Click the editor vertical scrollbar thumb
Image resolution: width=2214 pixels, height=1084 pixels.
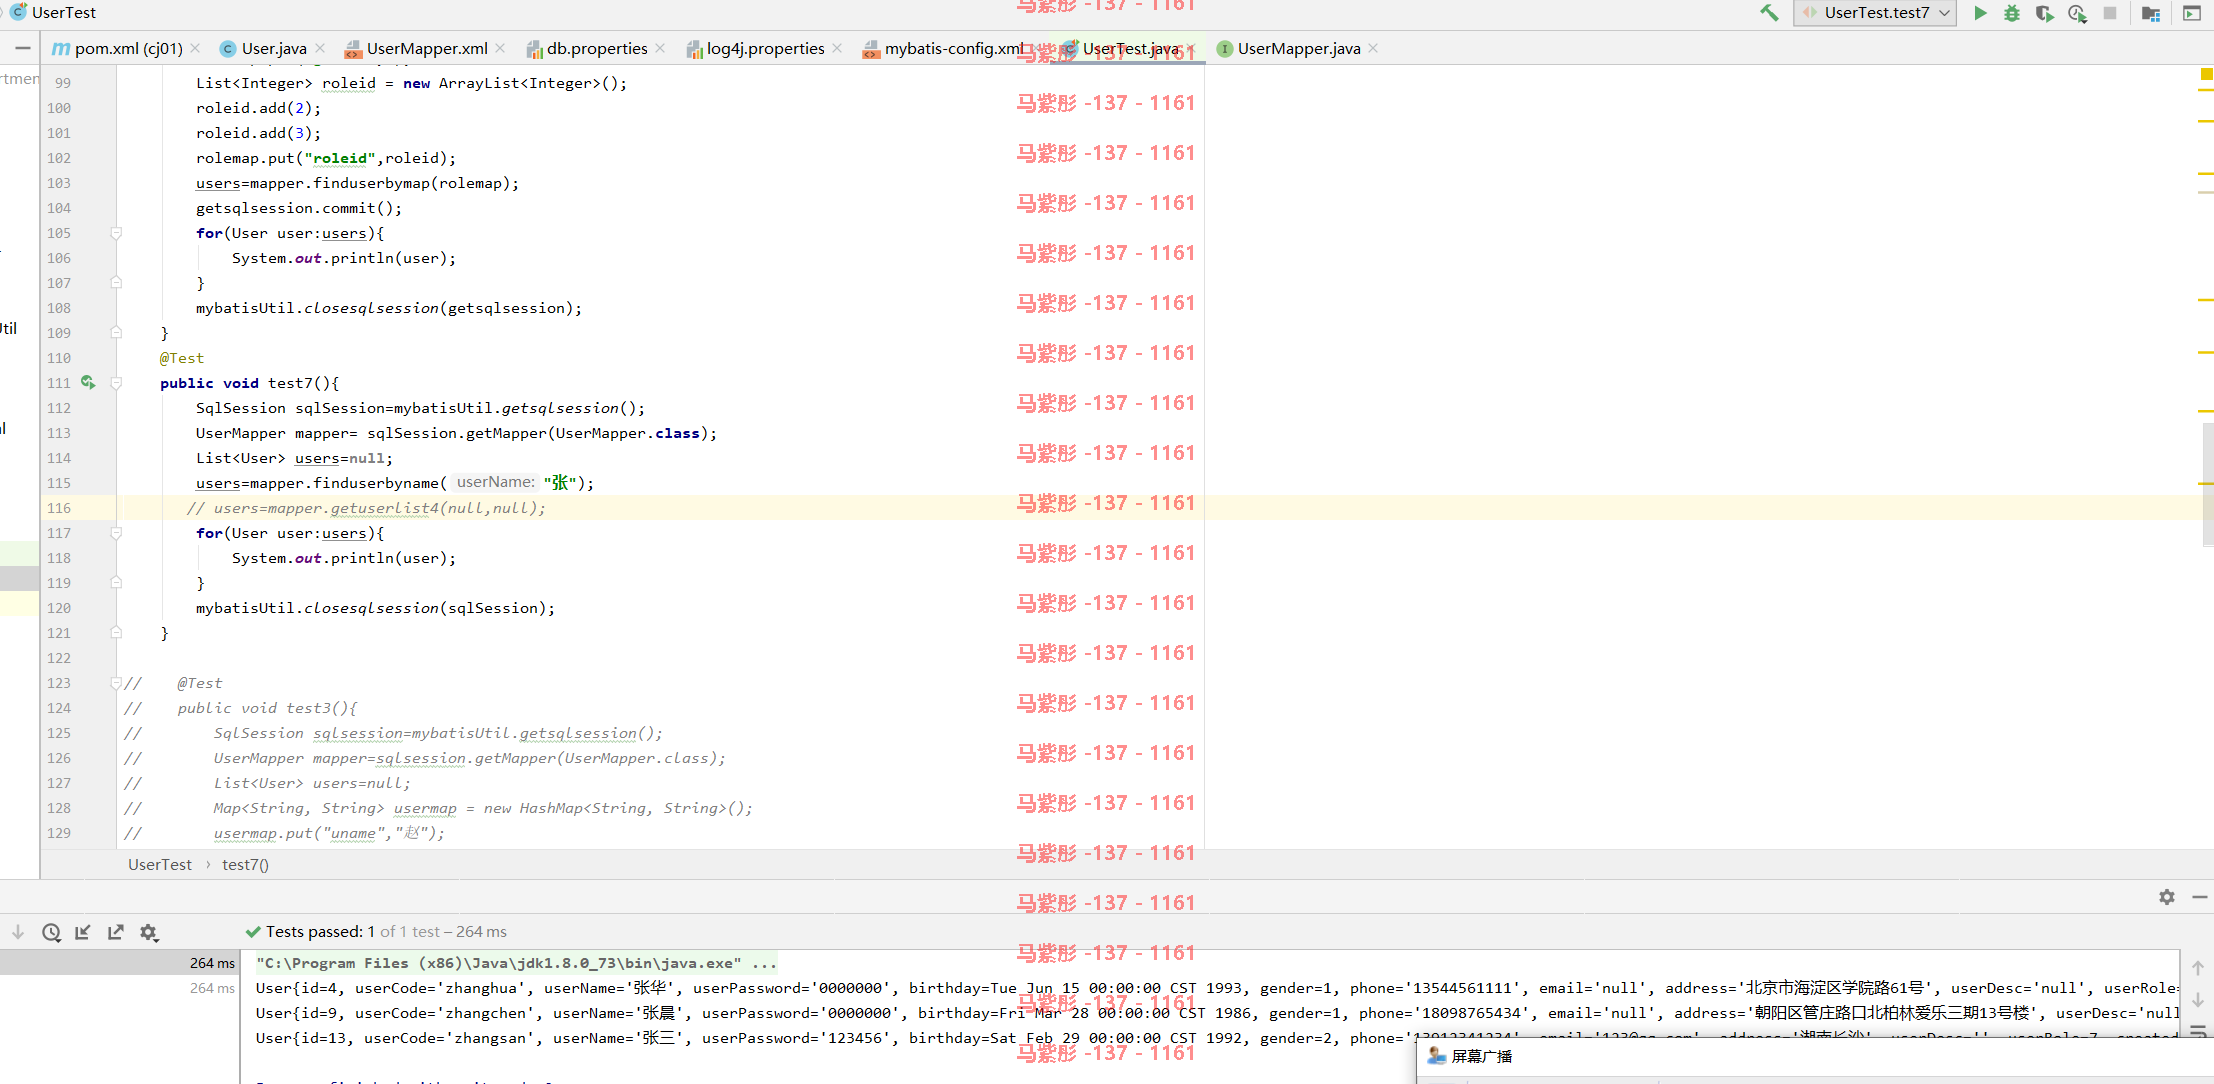point(2208,484)
